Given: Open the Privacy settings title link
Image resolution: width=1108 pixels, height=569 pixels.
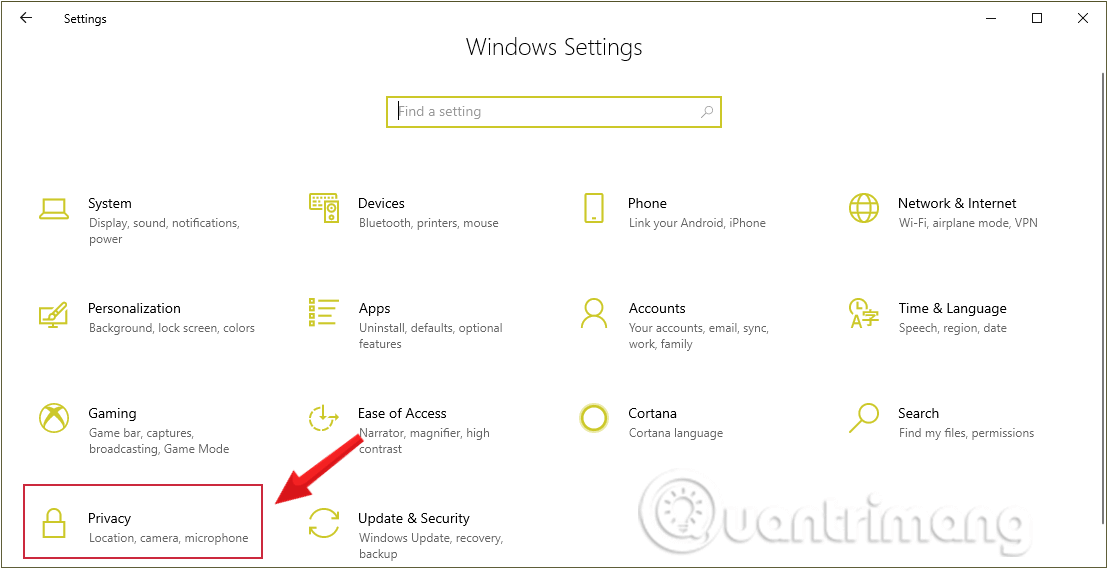Looking at the screenshot, I should [x=110, y=519].
